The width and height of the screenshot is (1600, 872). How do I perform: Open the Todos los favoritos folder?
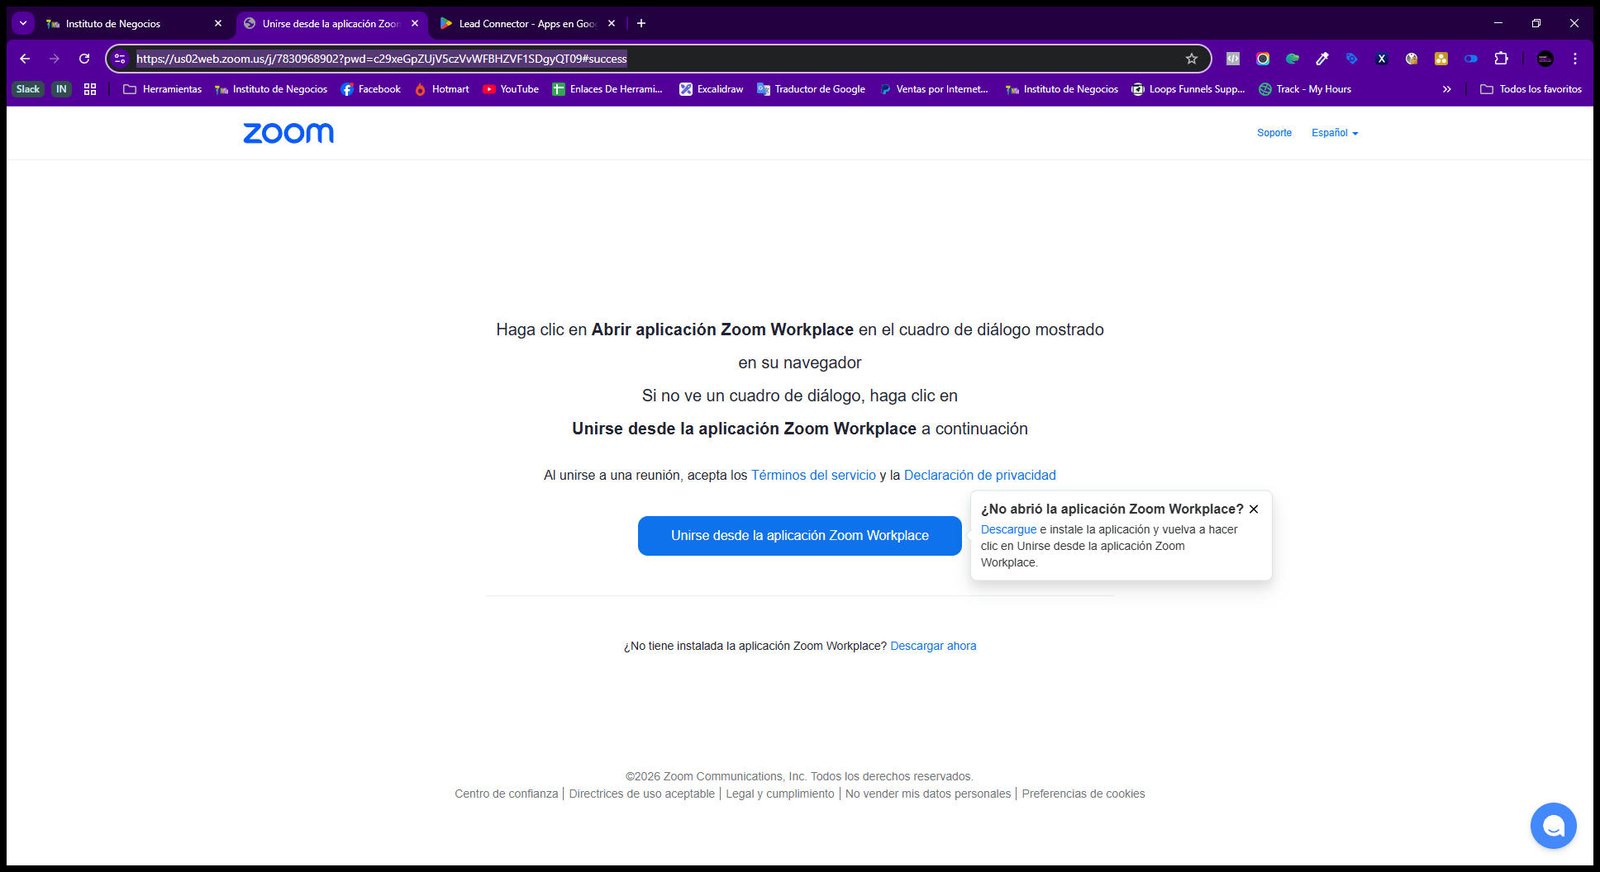pyautogui.click(x=1531, y=89)
